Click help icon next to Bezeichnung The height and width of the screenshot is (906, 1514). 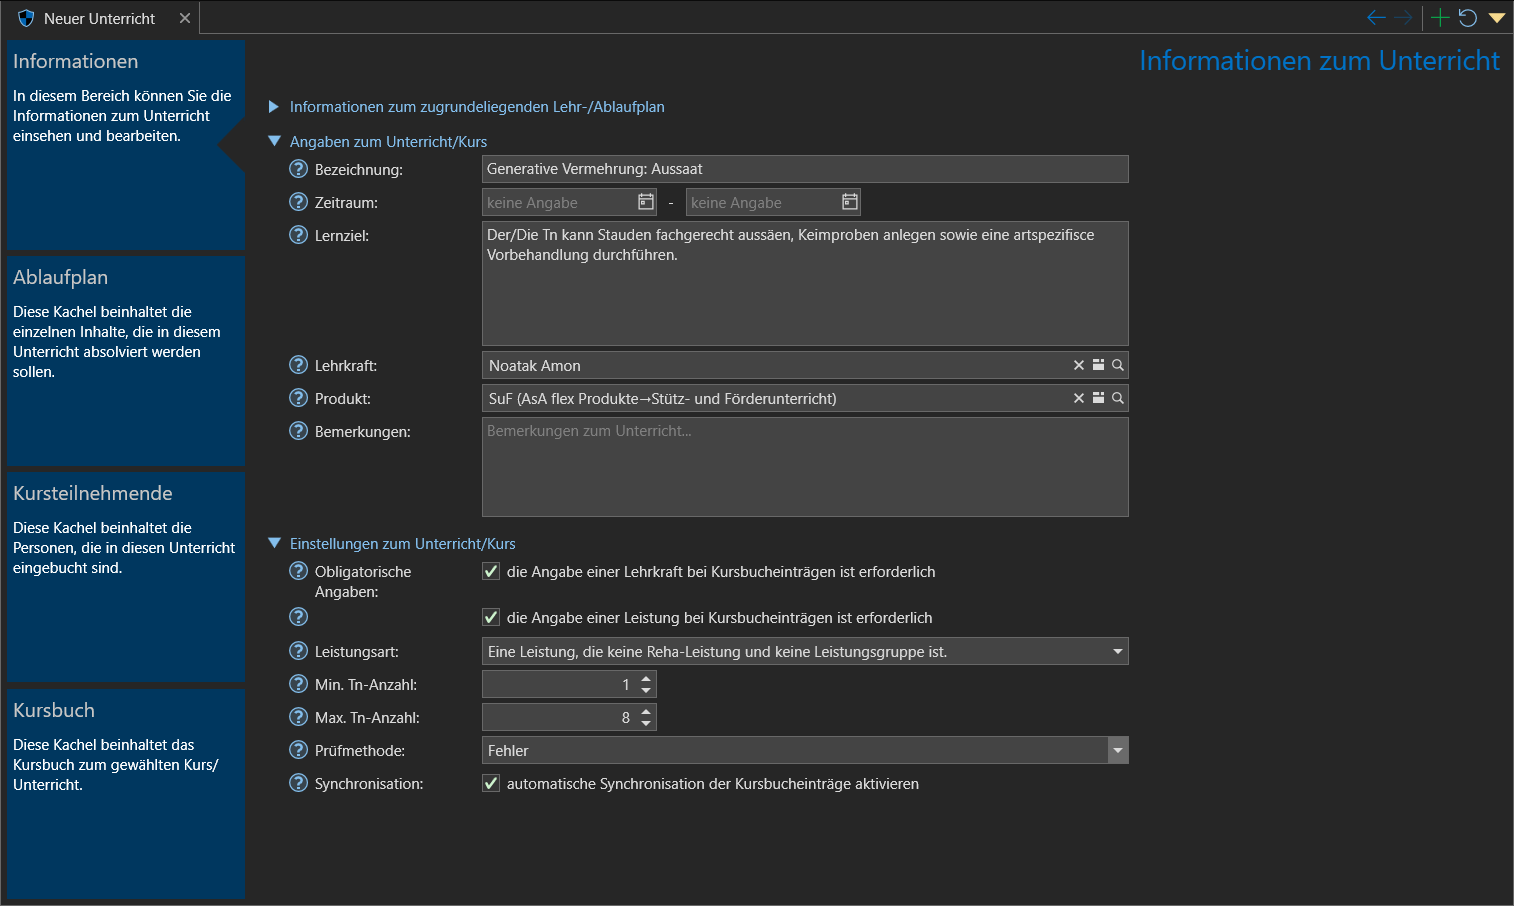(298, 169)
